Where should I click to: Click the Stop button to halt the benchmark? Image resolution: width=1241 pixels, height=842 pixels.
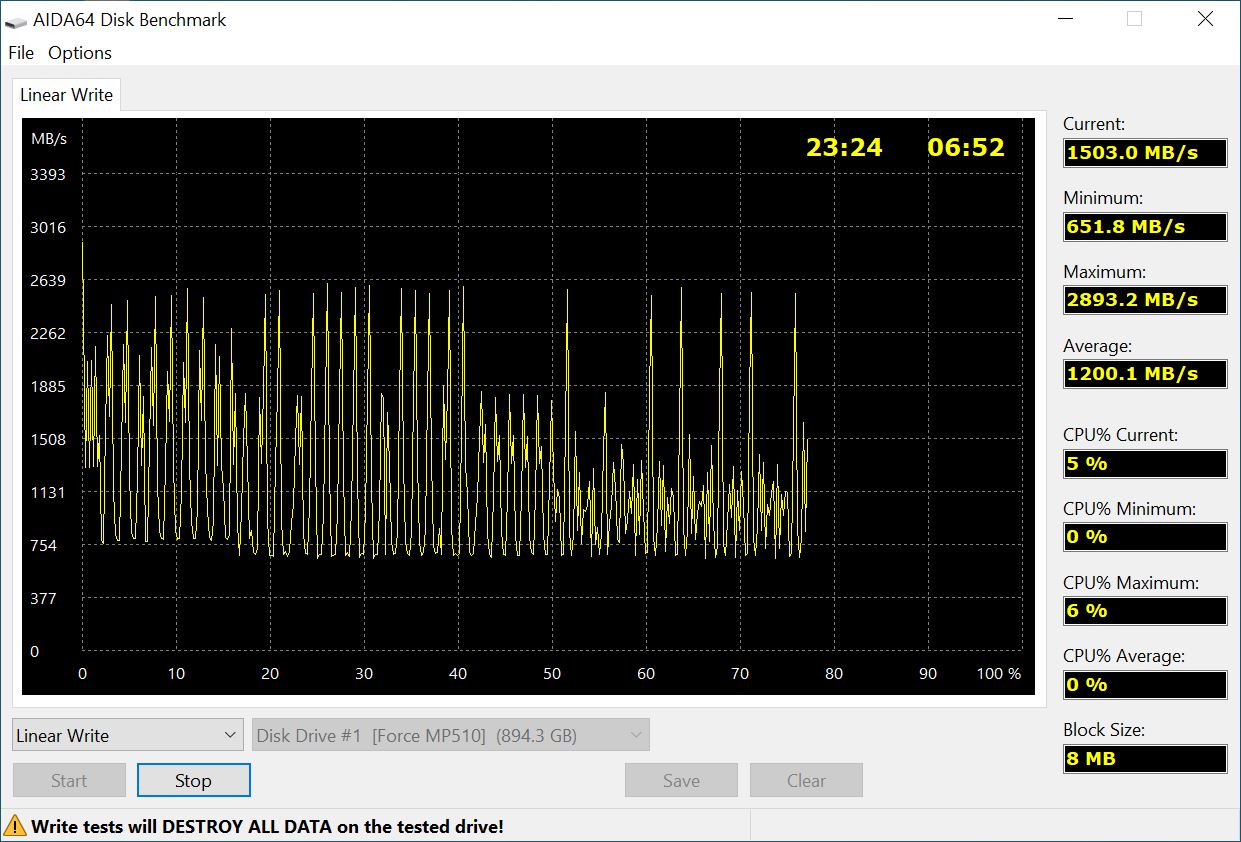[x=193, y=780]
